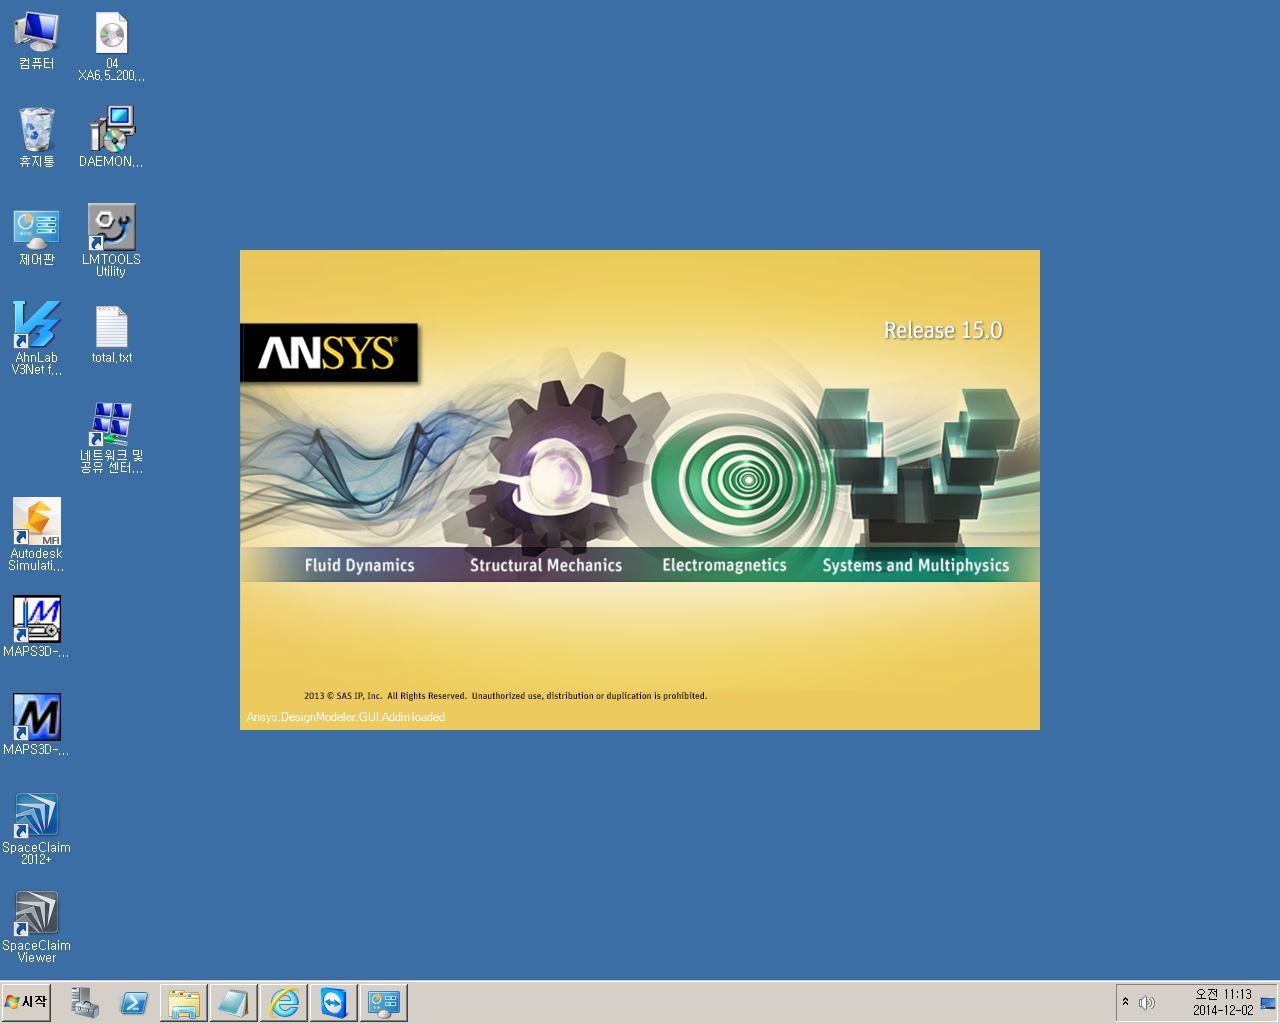Click 'Ansys.DesignModeler.GUI.Addin loaded' status text
1280x1024 pixels.
coord(346,717)
